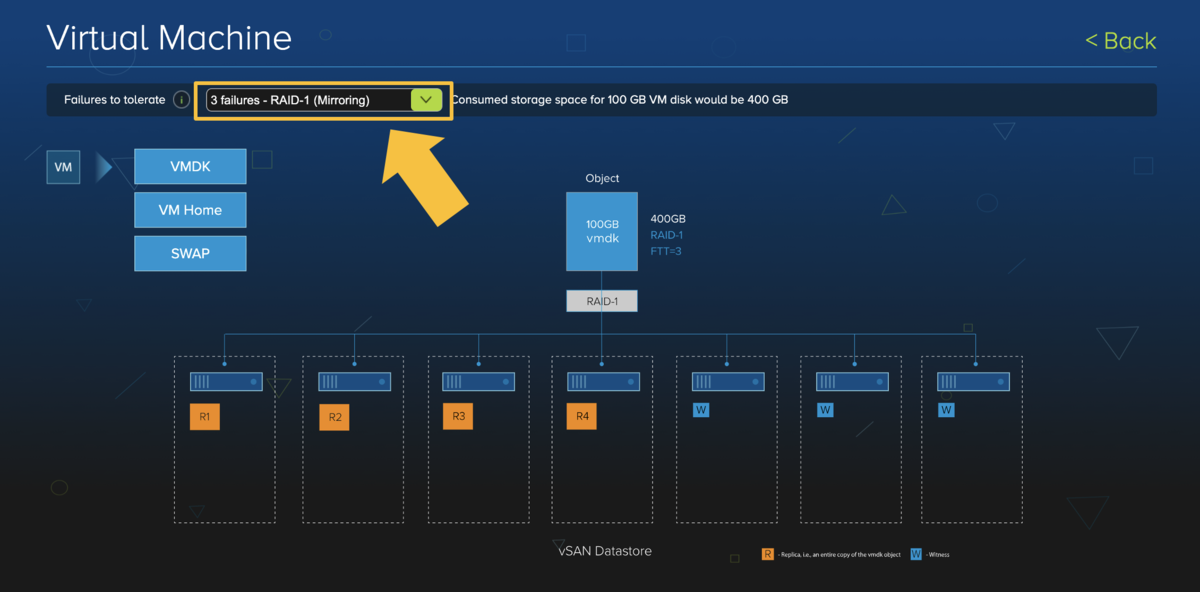Viewport: 1200px width, 592px height.
Task: Select the orange R2 replica component
Action: pyautogui.click(x=333, y=416)
